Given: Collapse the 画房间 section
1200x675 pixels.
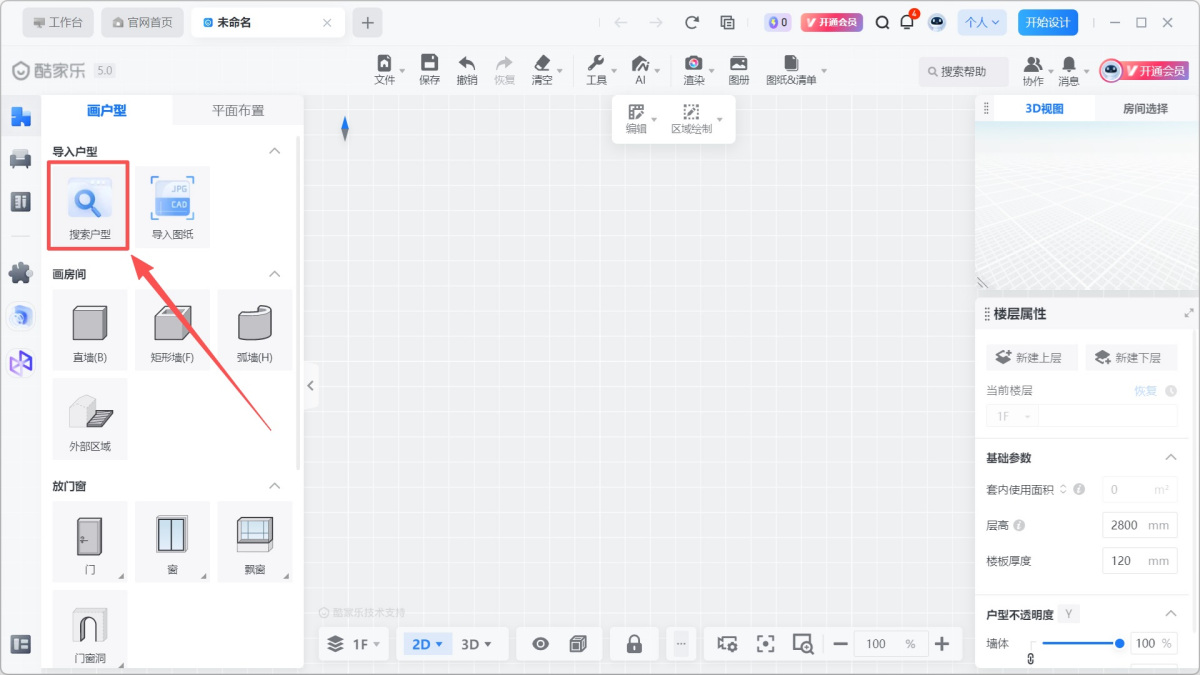Looking at the screenshot, I should (275, 274).
